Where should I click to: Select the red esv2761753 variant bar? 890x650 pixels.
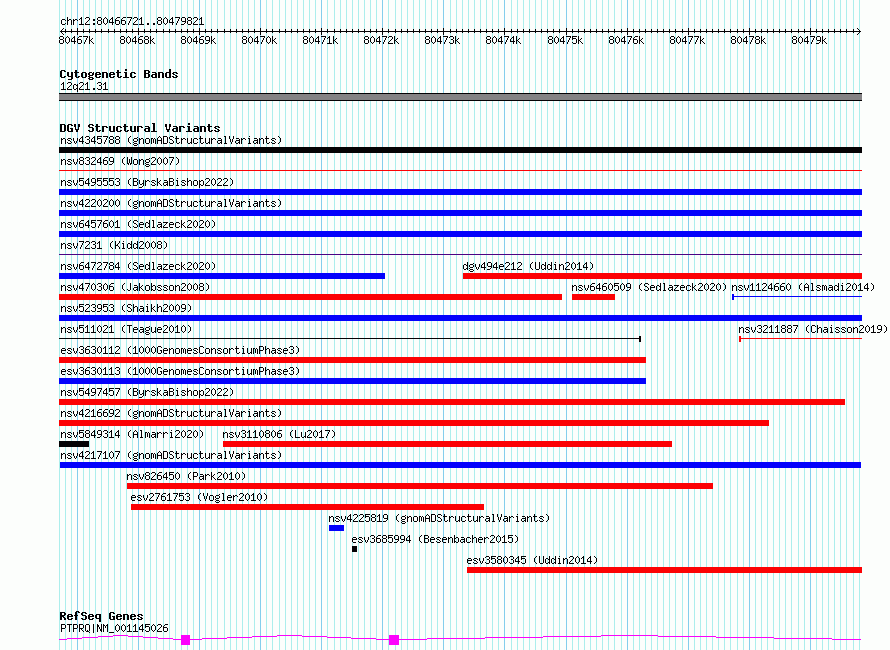[307, 507]
